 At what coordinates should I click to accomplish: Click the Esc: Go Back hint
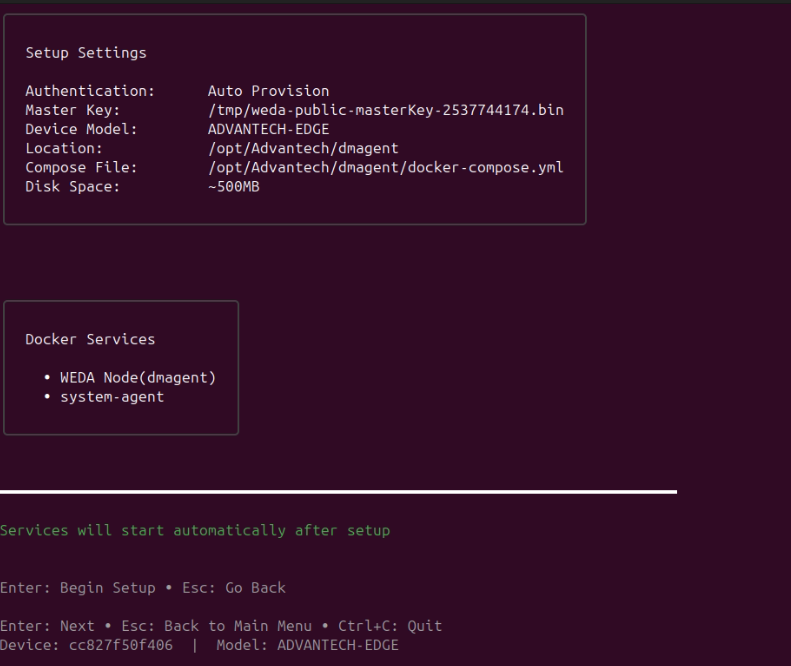(234, 588)
